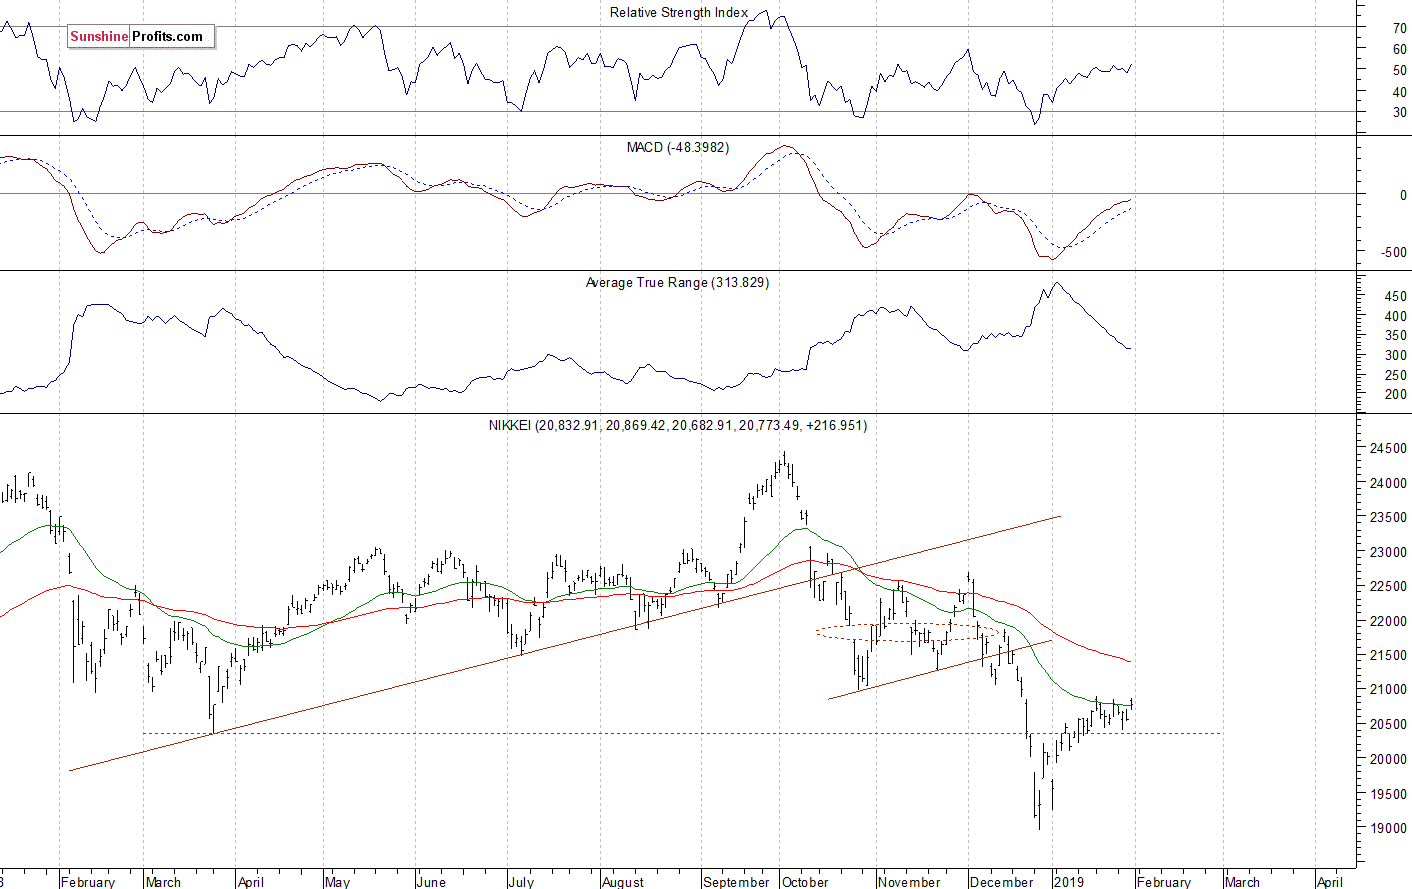
Task: Click the 24500 price axis value
Action: coord(1388,449)
